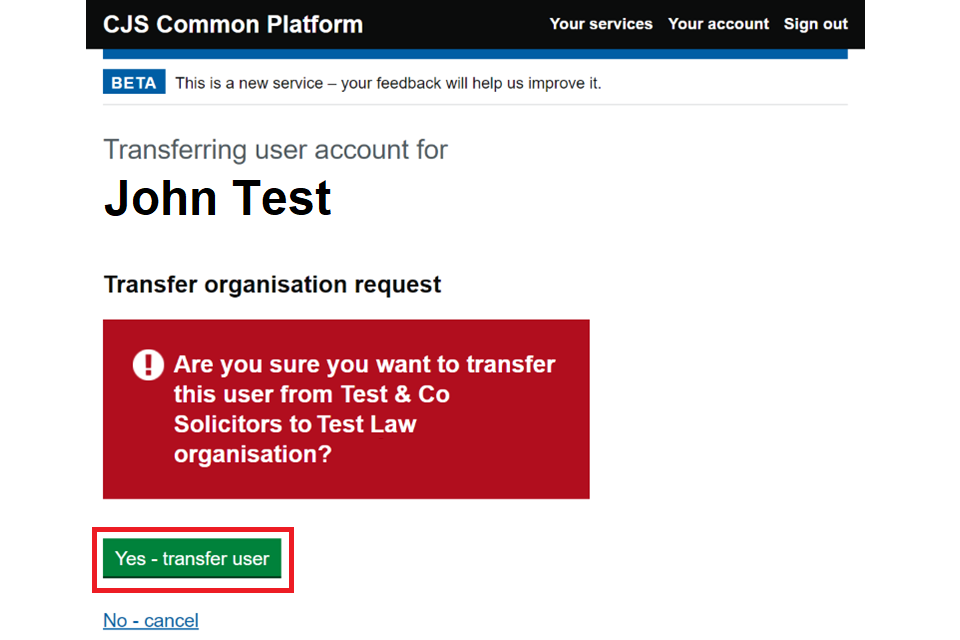Go to Your account page

click(718, 24)
